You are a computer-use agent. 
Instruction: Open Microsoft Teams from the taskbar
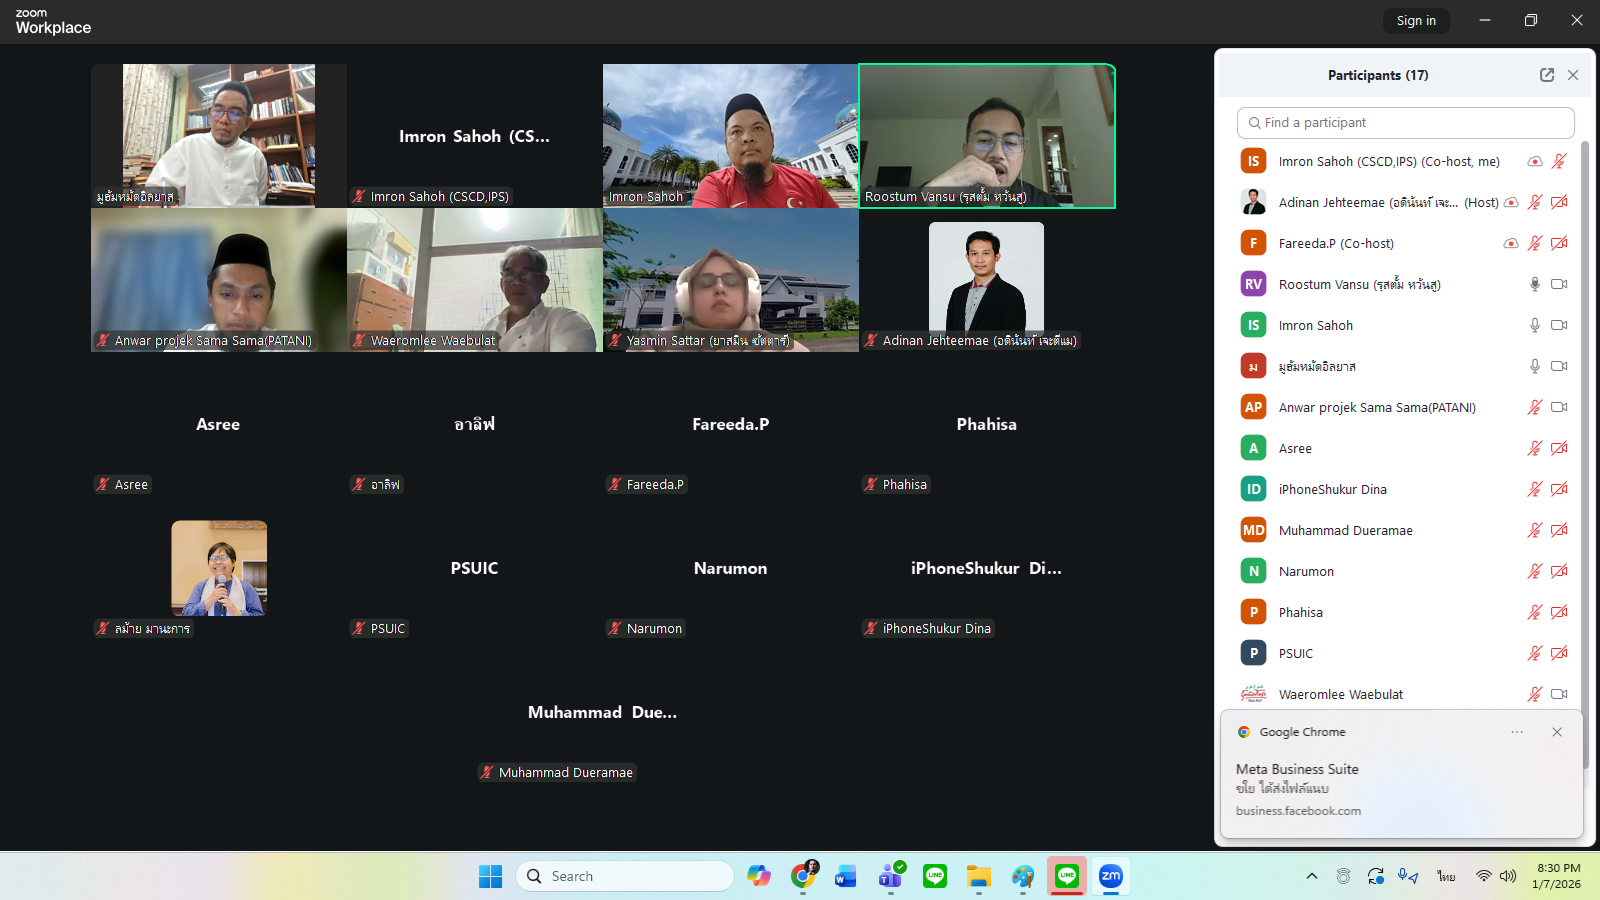coord(890,876)
